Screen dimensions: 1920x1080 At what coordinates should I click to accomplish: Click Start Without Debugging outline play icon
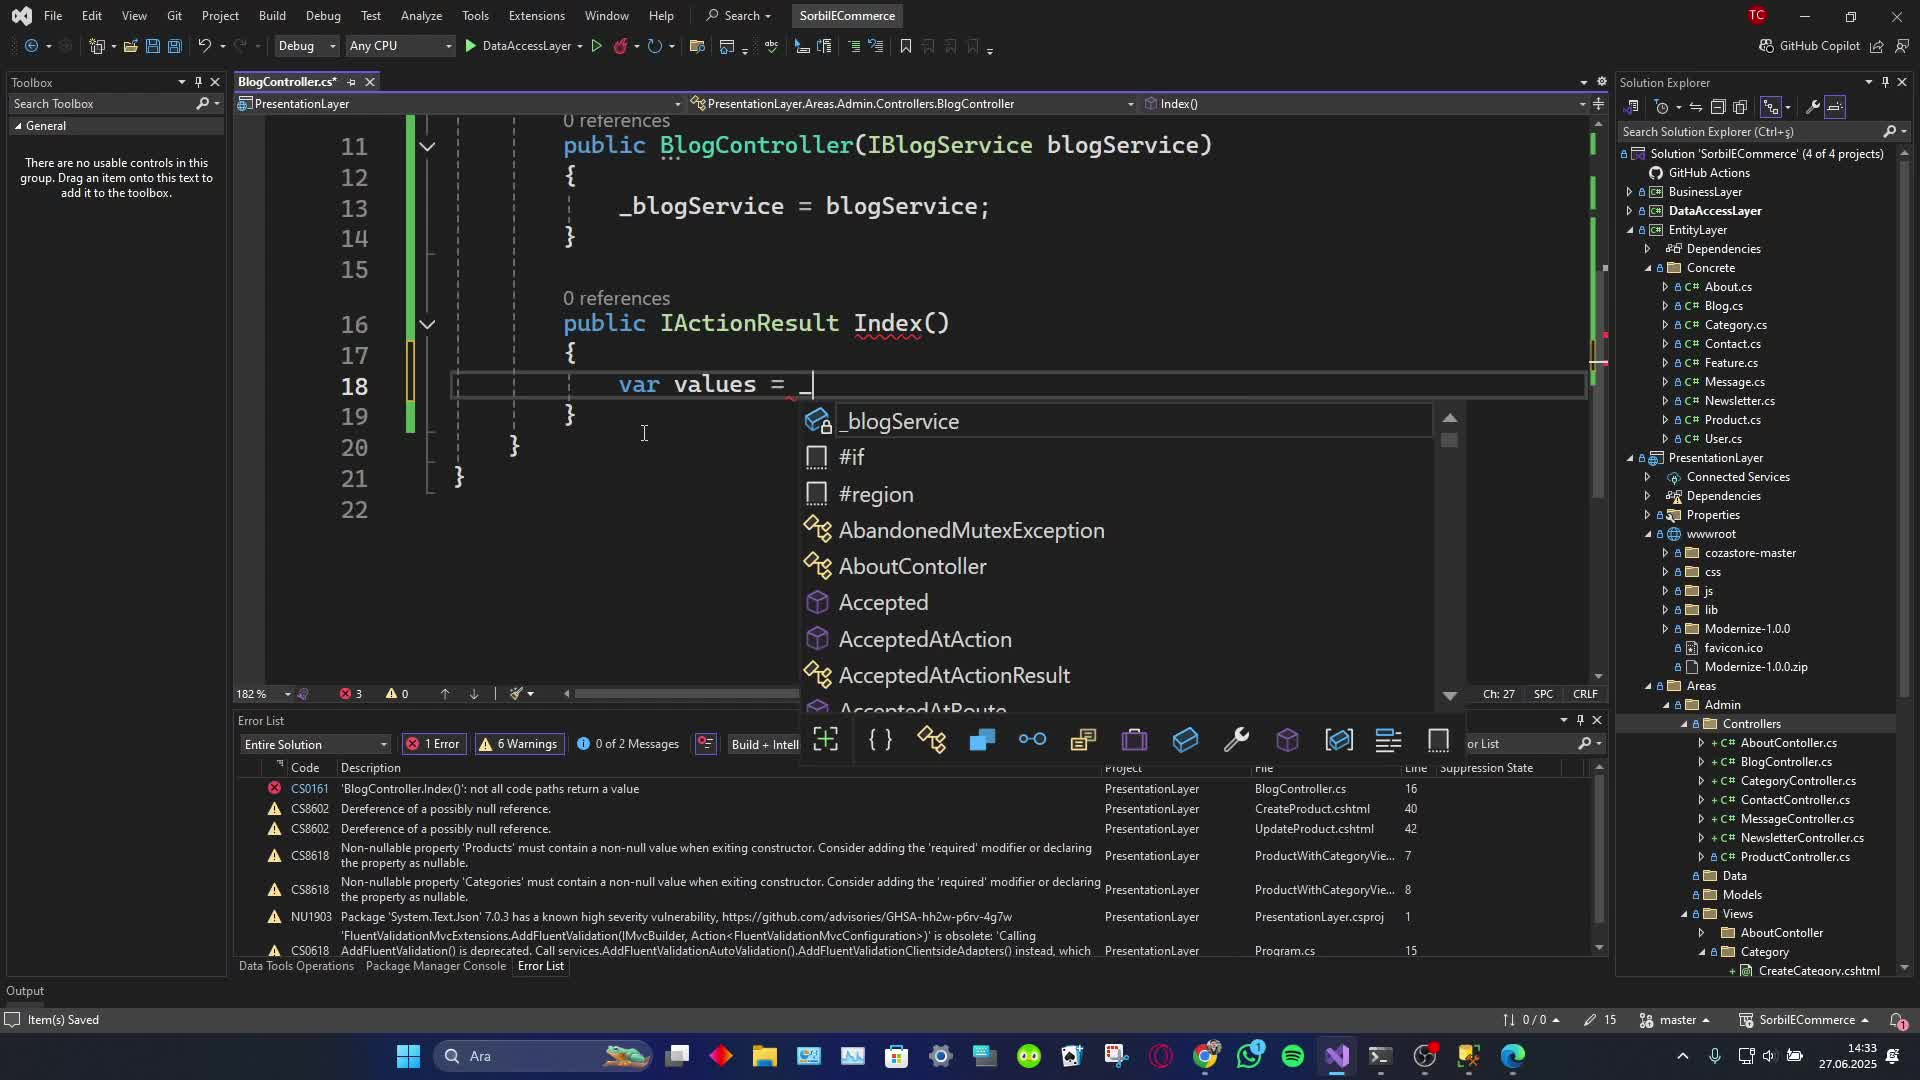(x=596, y=46)
